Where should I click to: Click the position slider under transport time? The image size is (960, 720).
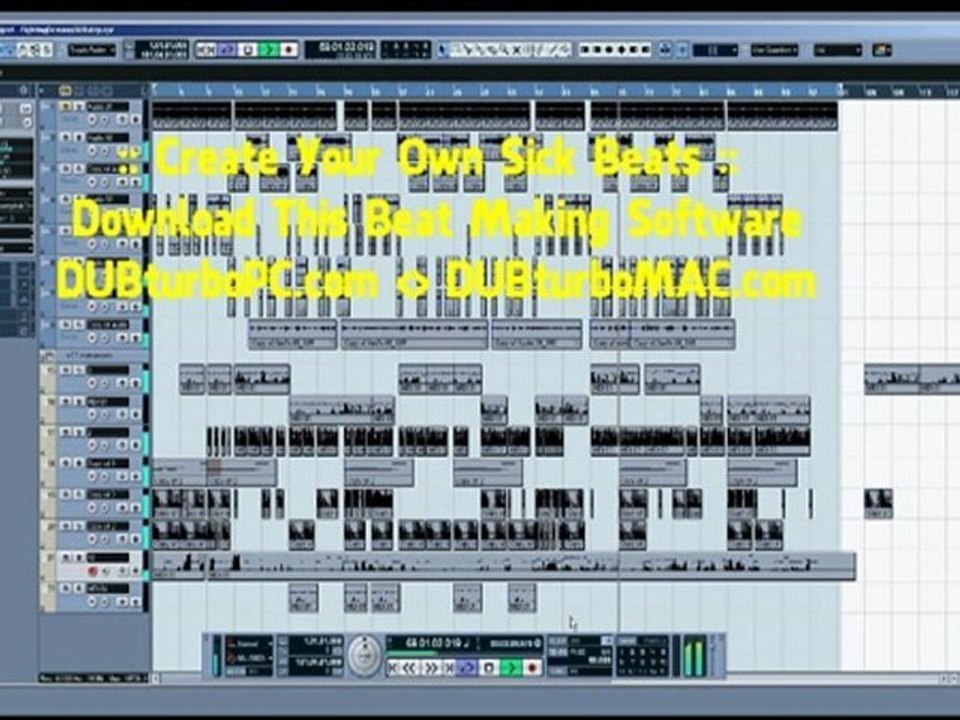click(x=464, y=654)
